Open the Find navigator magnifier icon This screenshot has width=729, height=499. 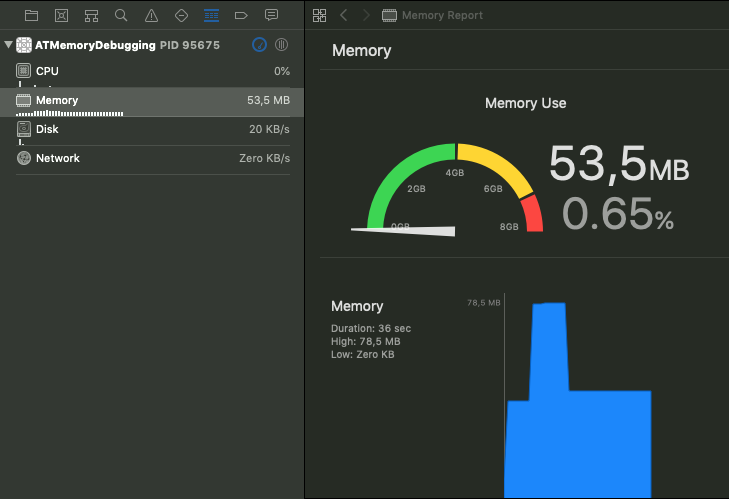[x=121, y=16]
